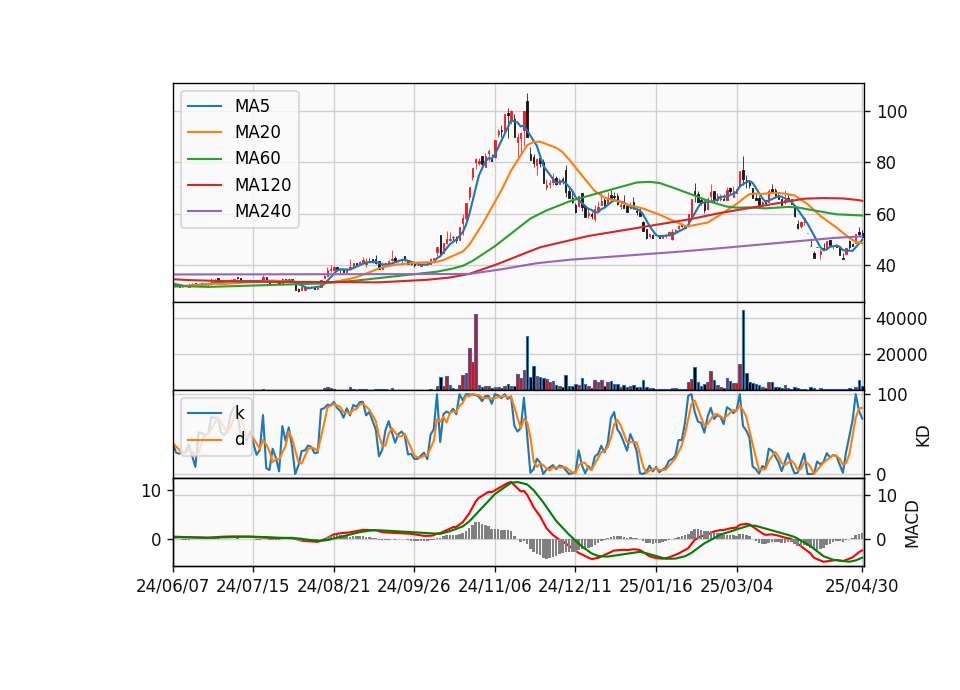Screen dimensions: 960x690
Task: Click the price axis value 60
Action: coord(887,215)
